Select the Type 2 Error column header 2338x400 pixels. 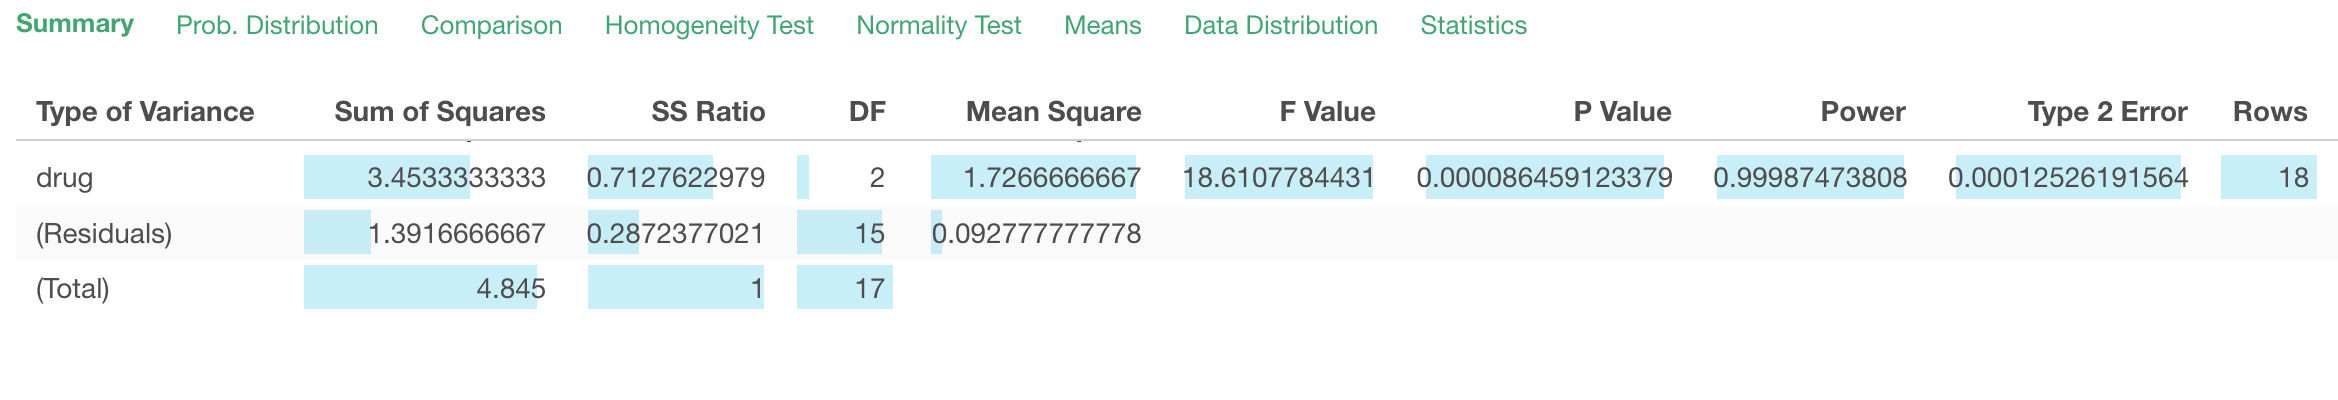[2107, 111]
